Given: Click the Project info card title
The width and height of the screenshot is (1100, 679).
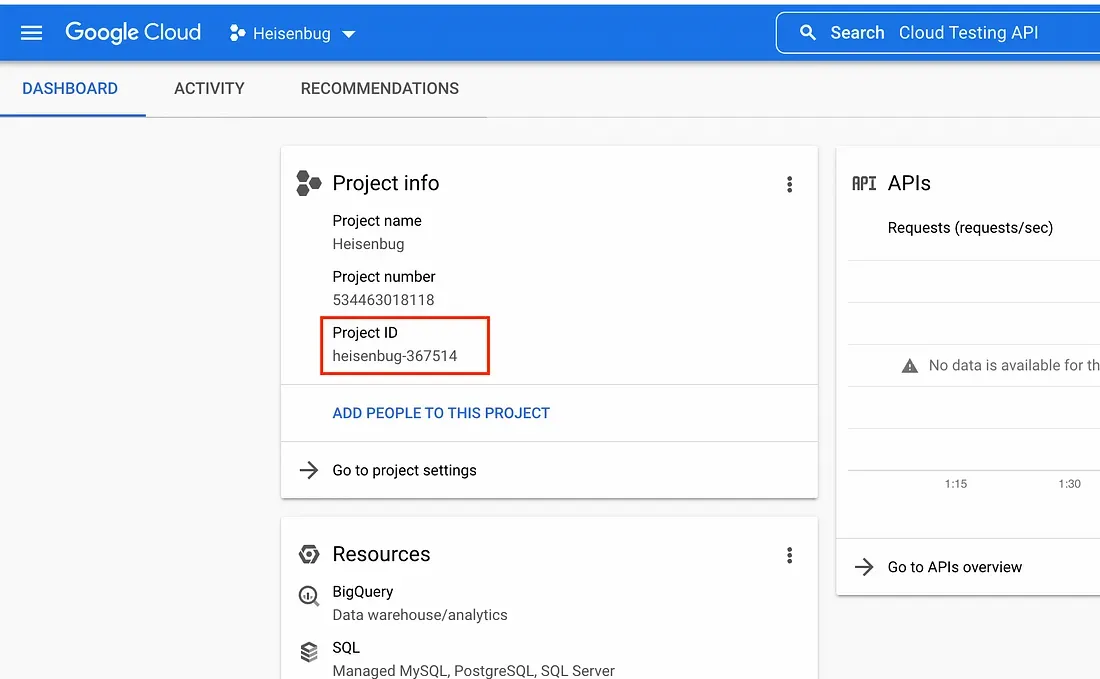Looking at the screenshot, I should (x=386, y=183).
